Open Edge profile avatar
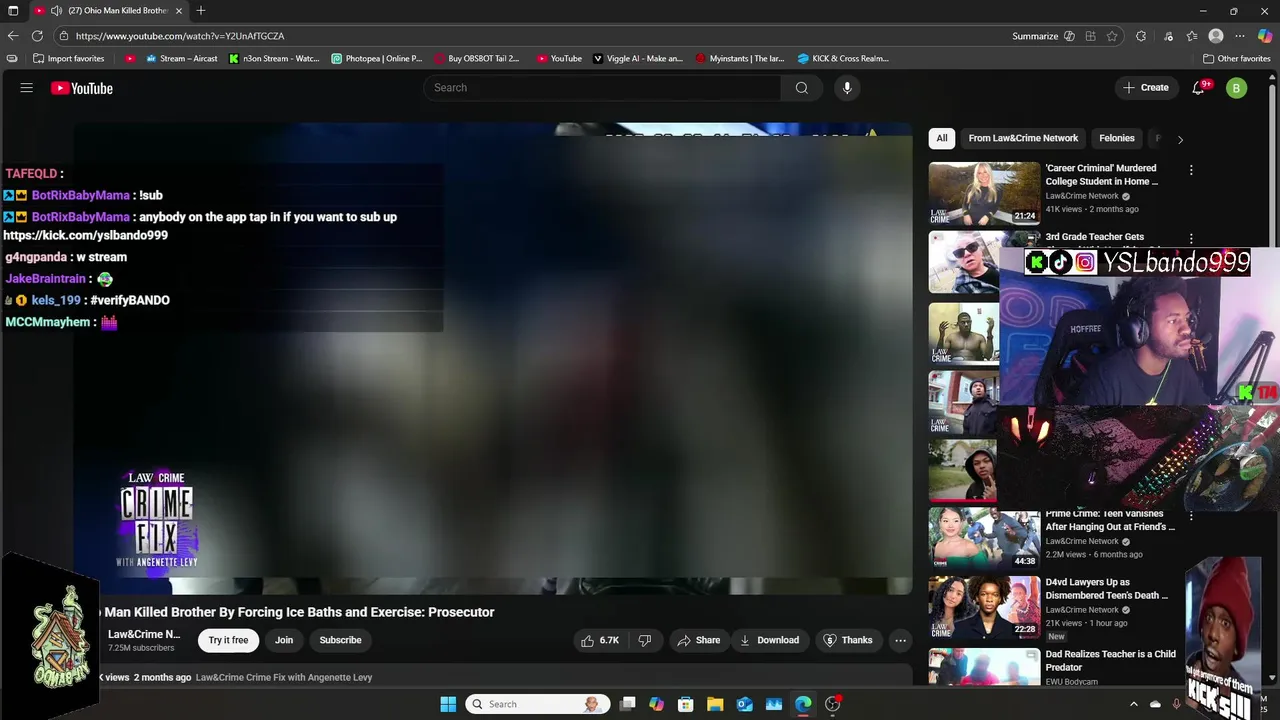 tap(1216, 36)
